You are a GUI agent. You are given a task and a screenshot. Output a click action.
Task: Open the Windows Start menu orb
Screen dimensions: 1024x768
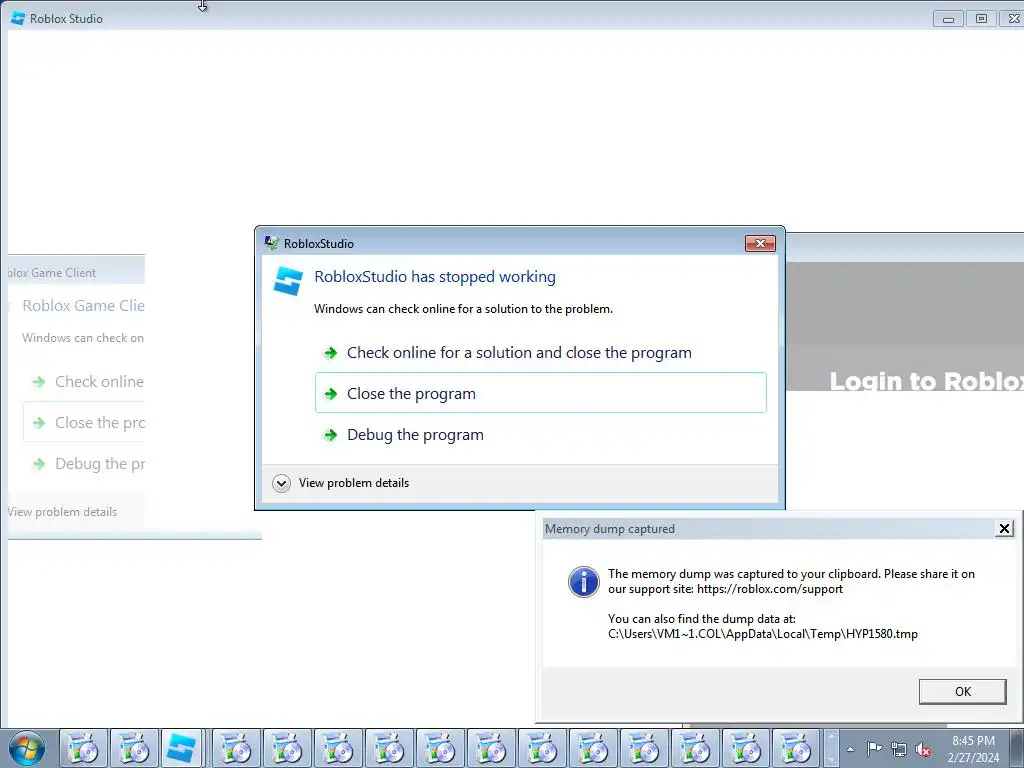(27, 748)
